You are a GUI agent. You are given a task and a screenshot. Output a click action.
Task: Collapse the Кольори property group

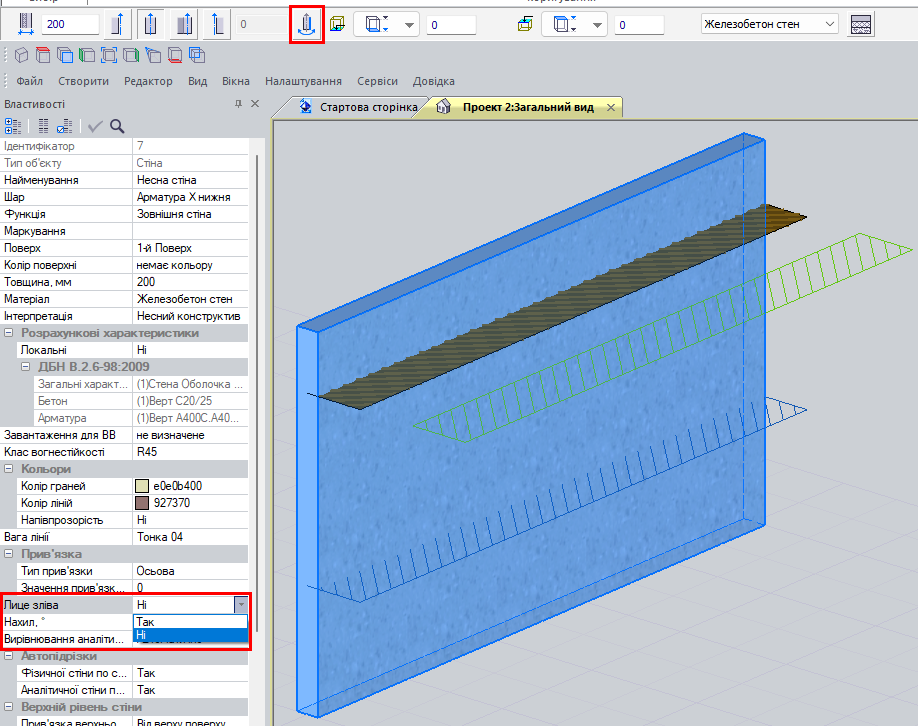(x=9, y=469)
